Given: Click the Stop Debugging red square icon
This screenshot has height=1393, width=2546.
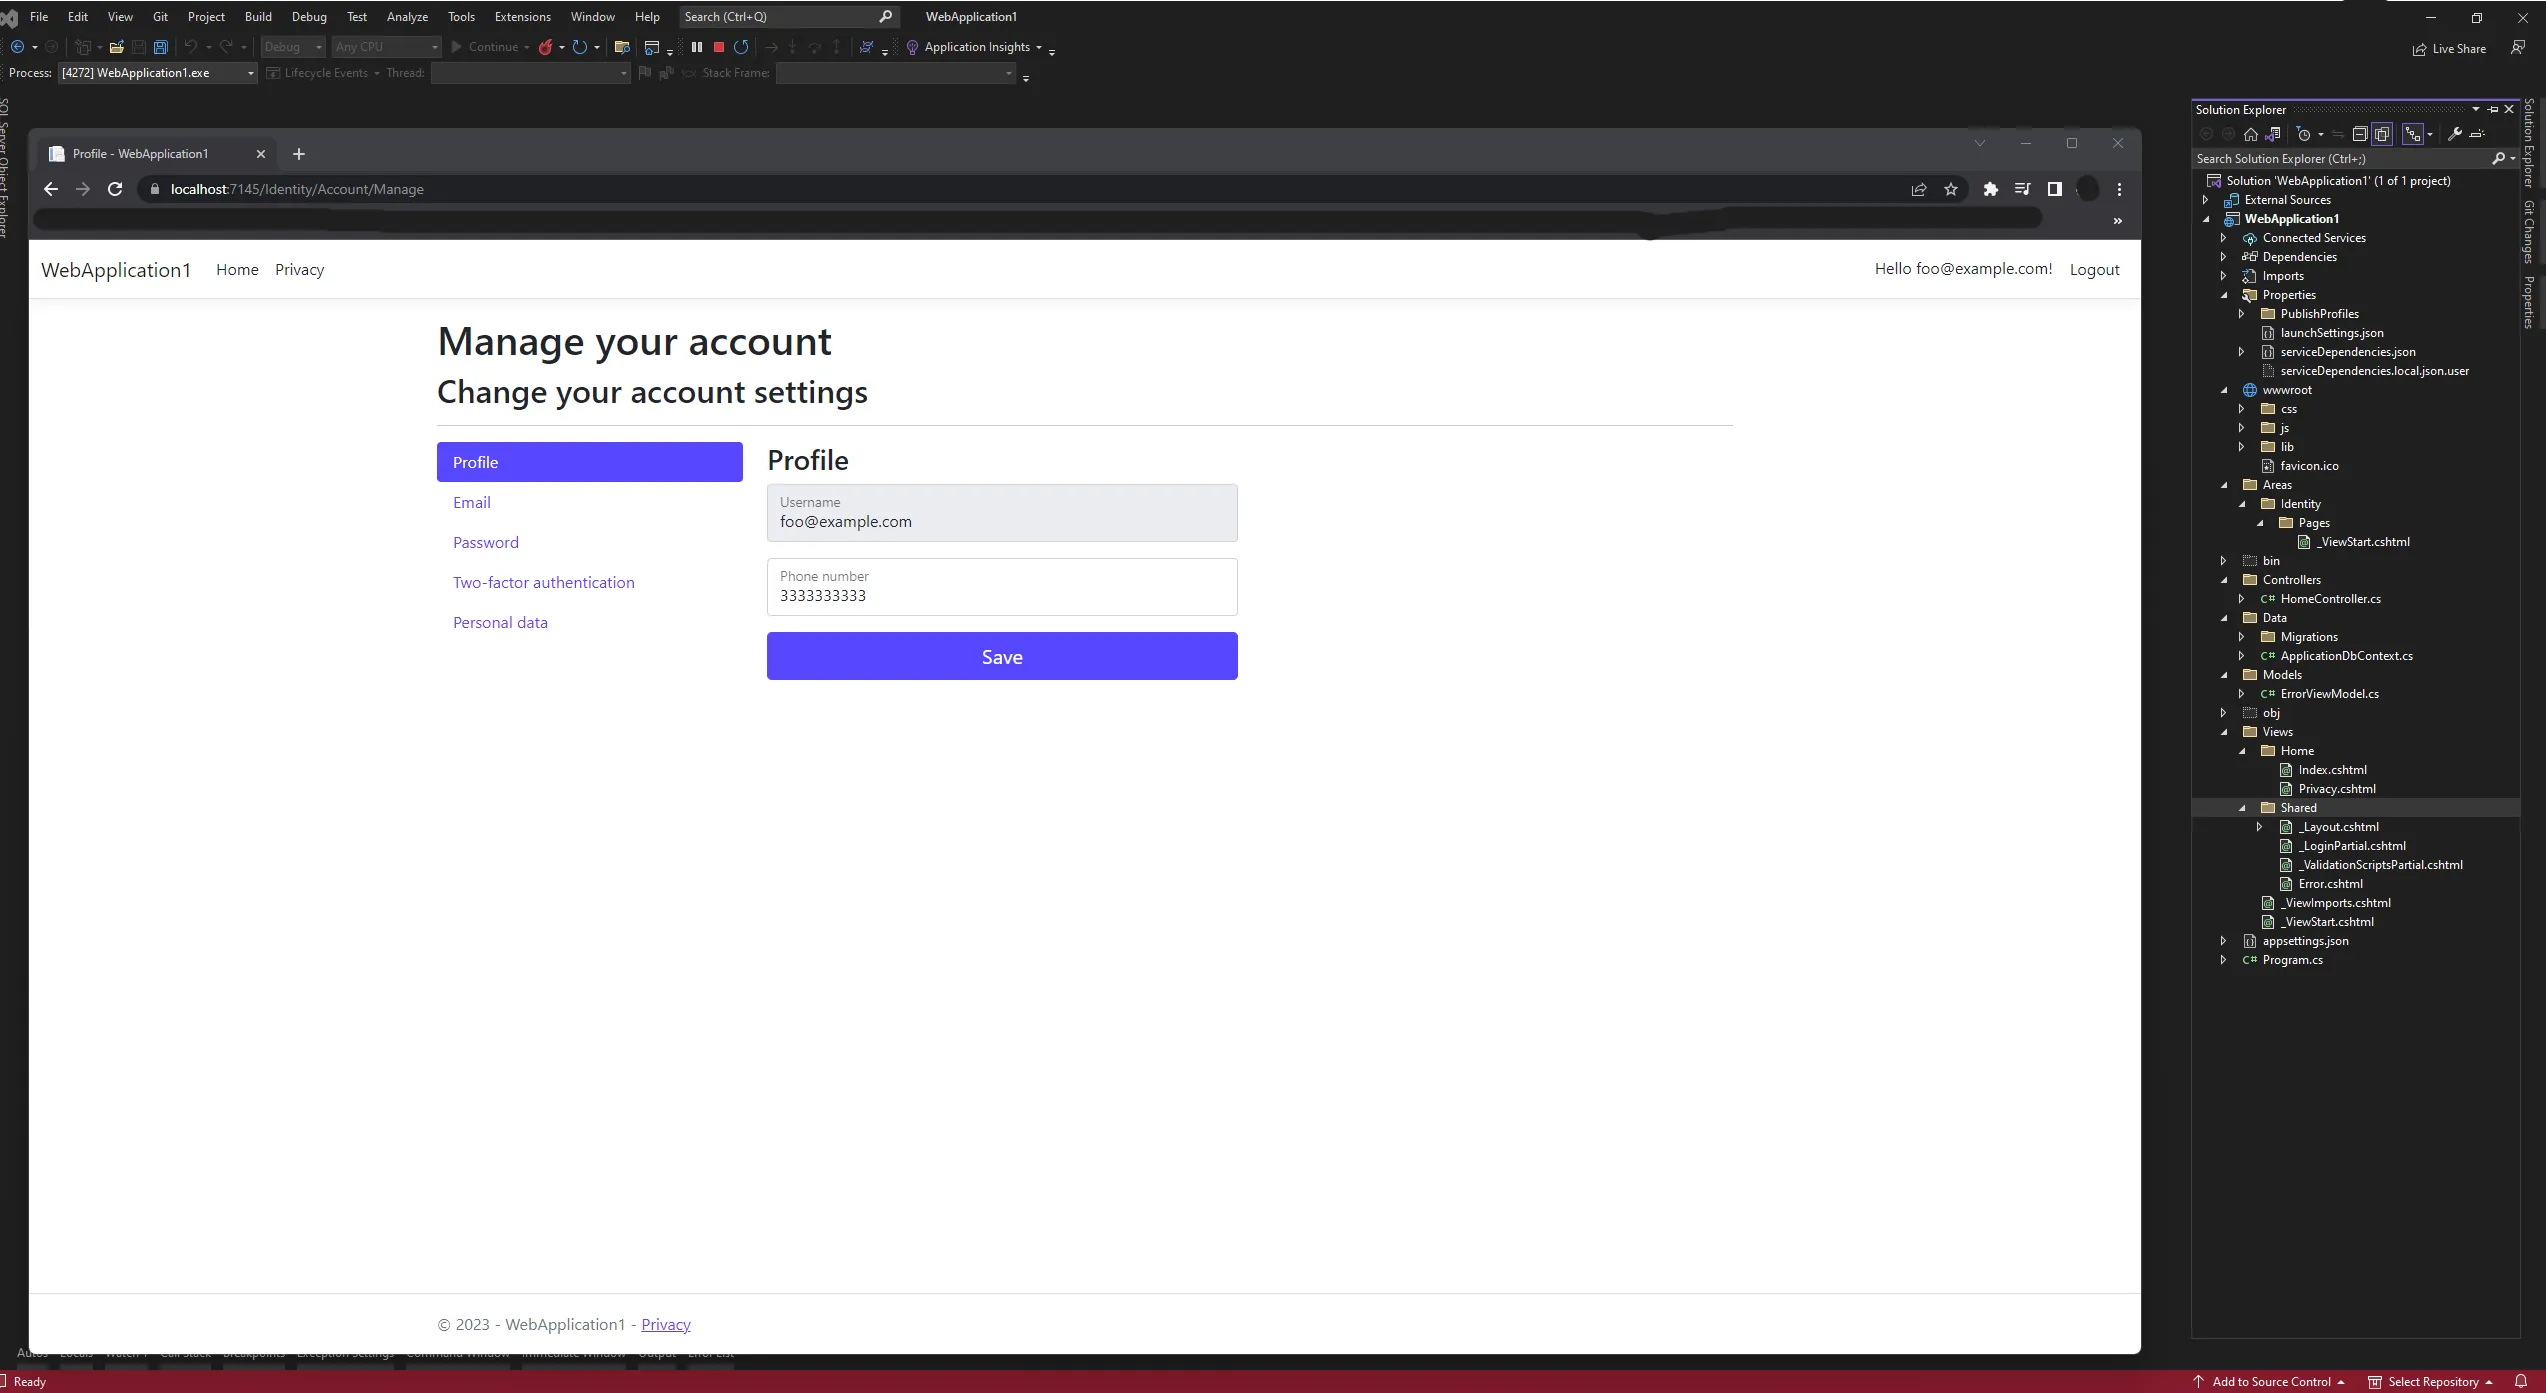Looking at the screenshot, I should [718, 47].
